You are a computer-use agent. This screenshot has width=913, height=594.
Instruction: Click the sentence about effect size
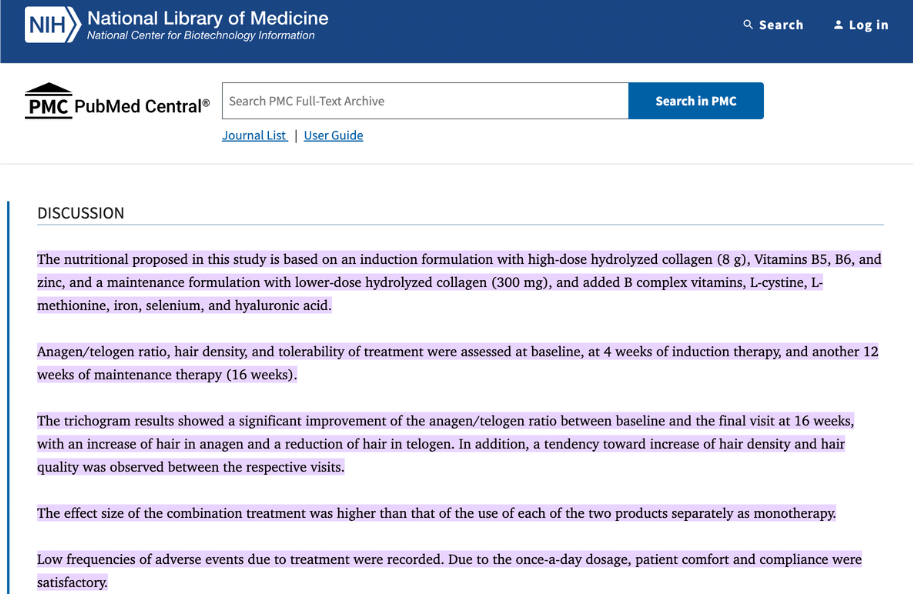pyautogui.click(x=437, y=513)
